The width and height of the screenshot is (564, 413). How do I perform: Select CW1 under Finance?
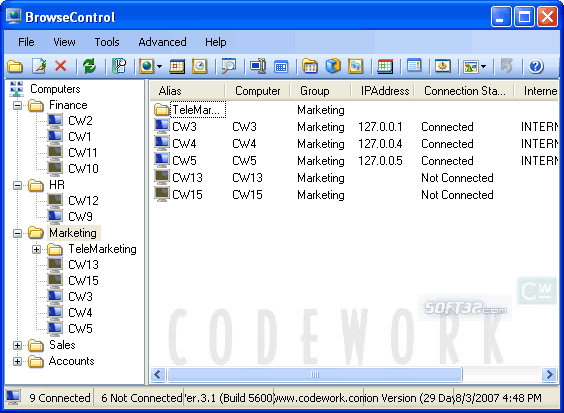tap(80, 137)
